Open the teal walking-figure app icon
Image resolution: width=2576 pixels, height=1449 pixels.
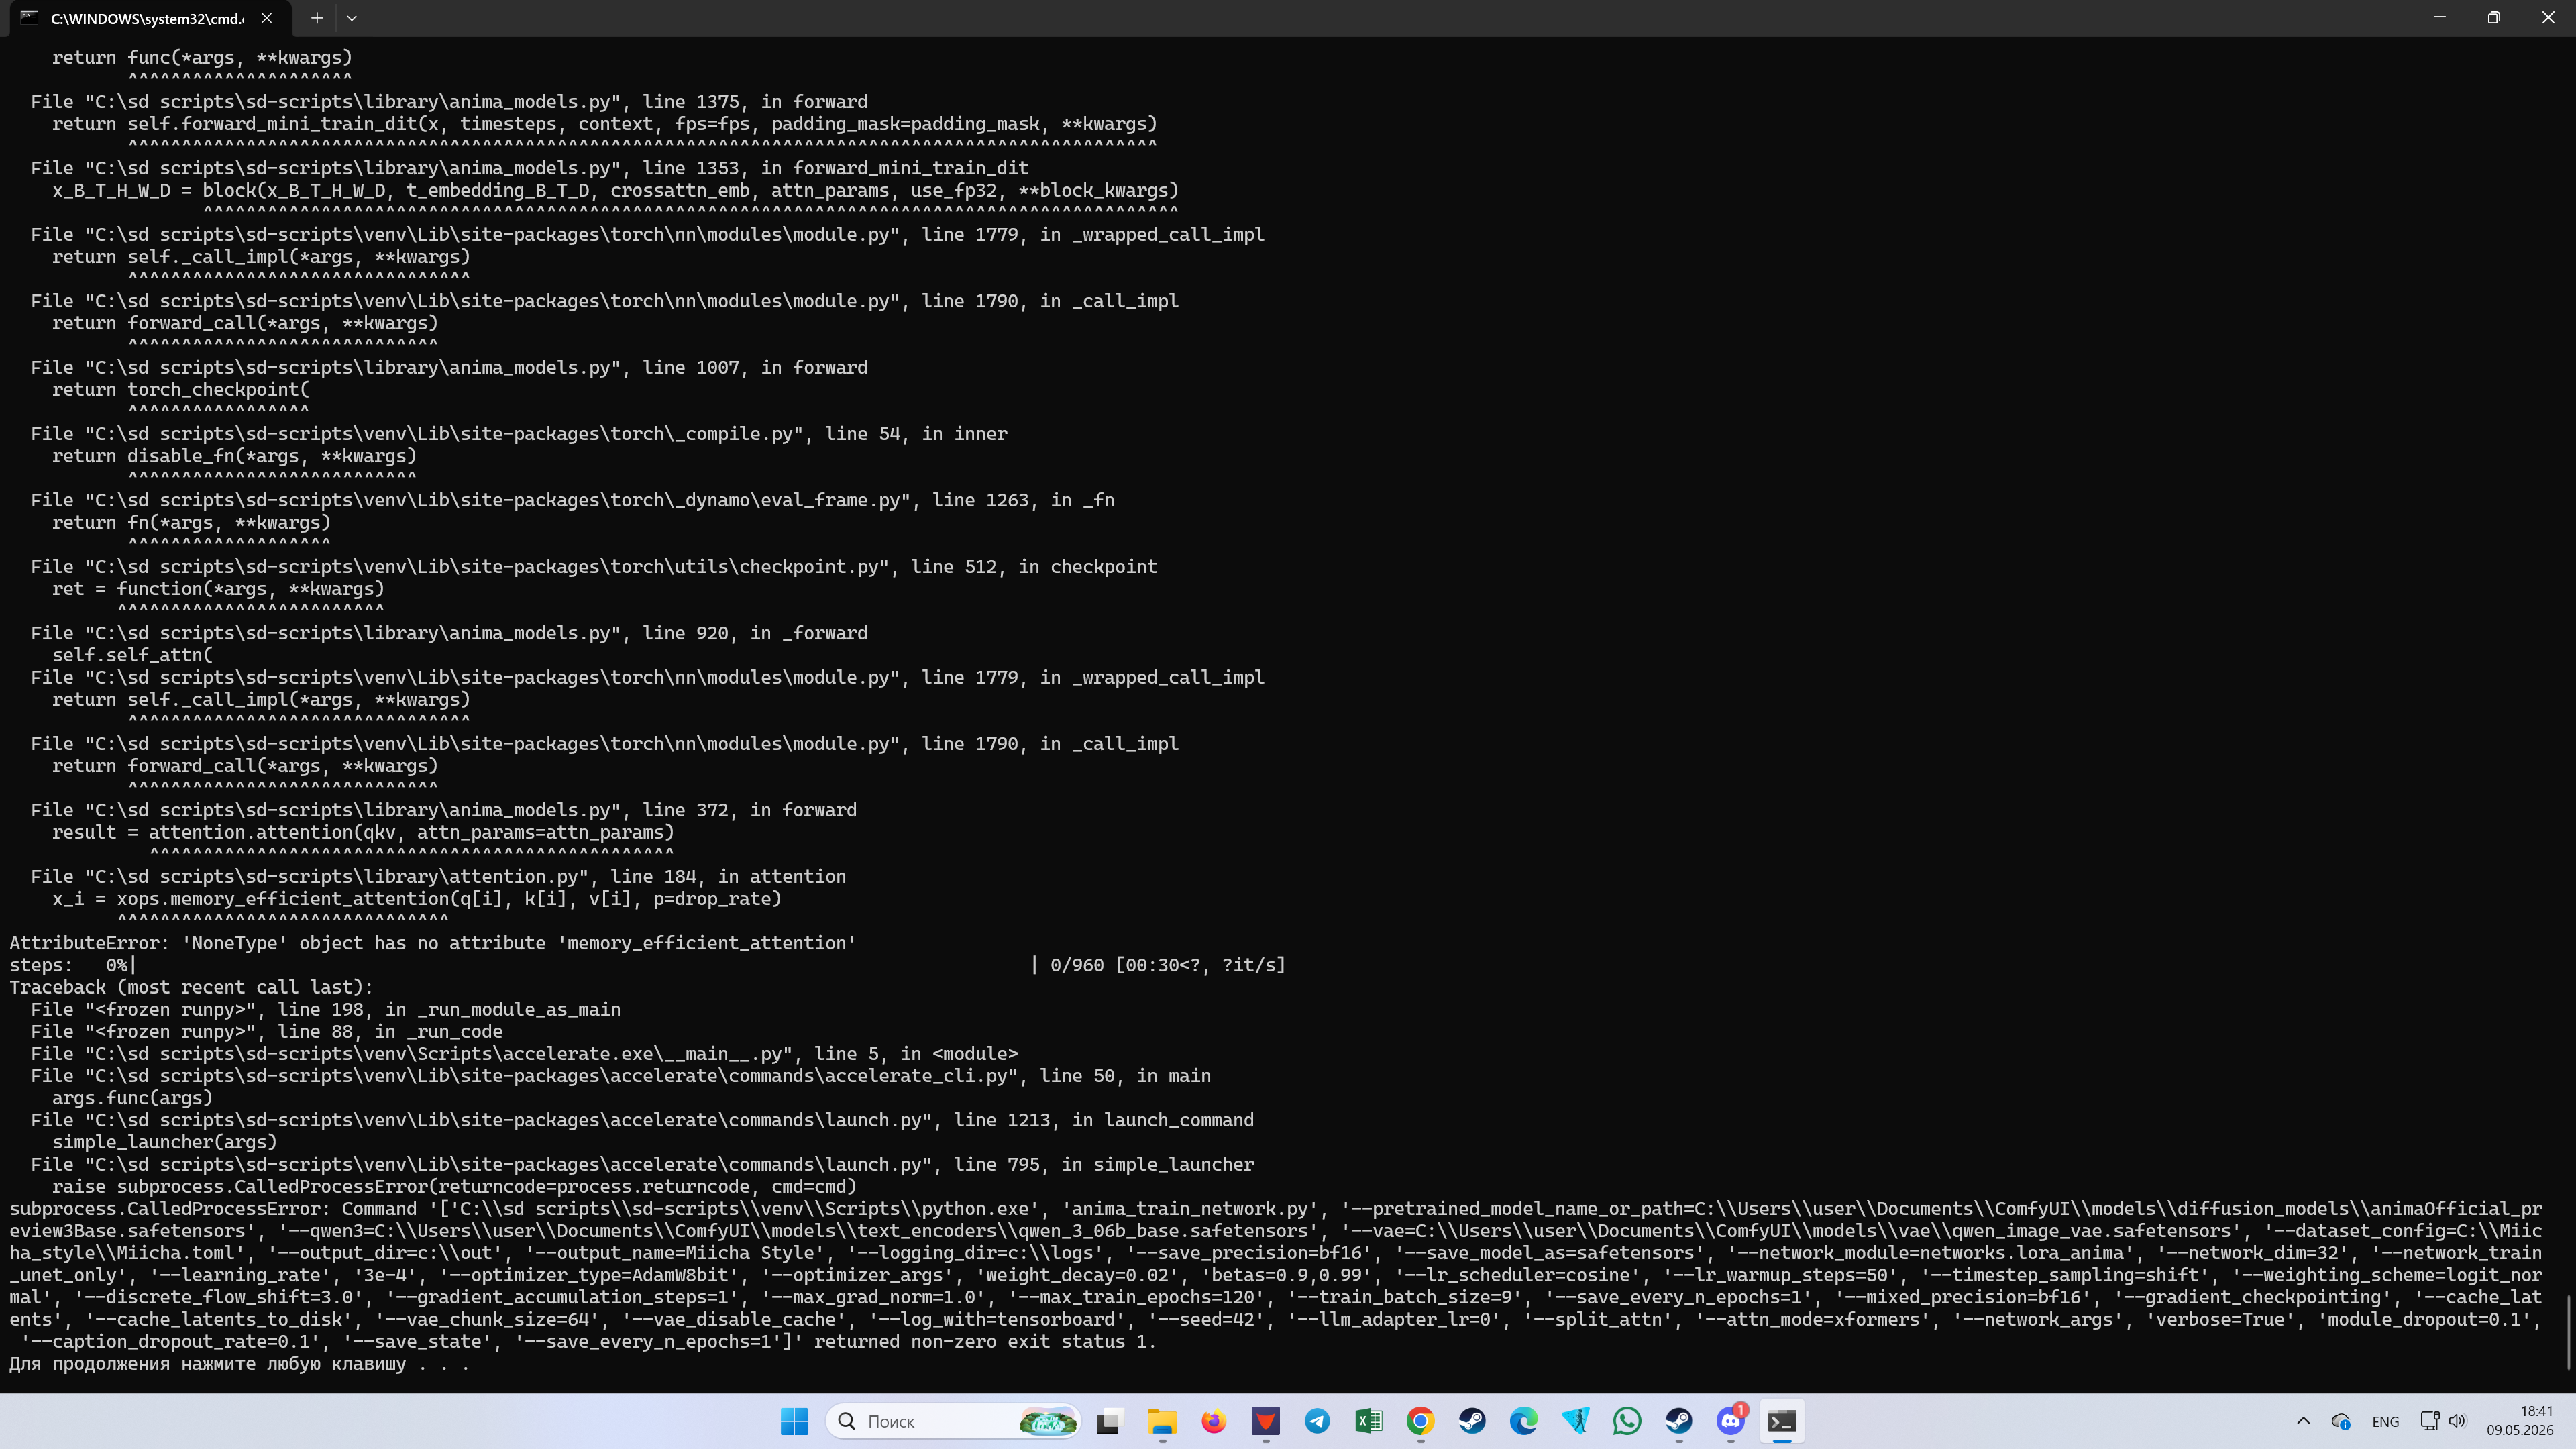tap(1576, 1421)
